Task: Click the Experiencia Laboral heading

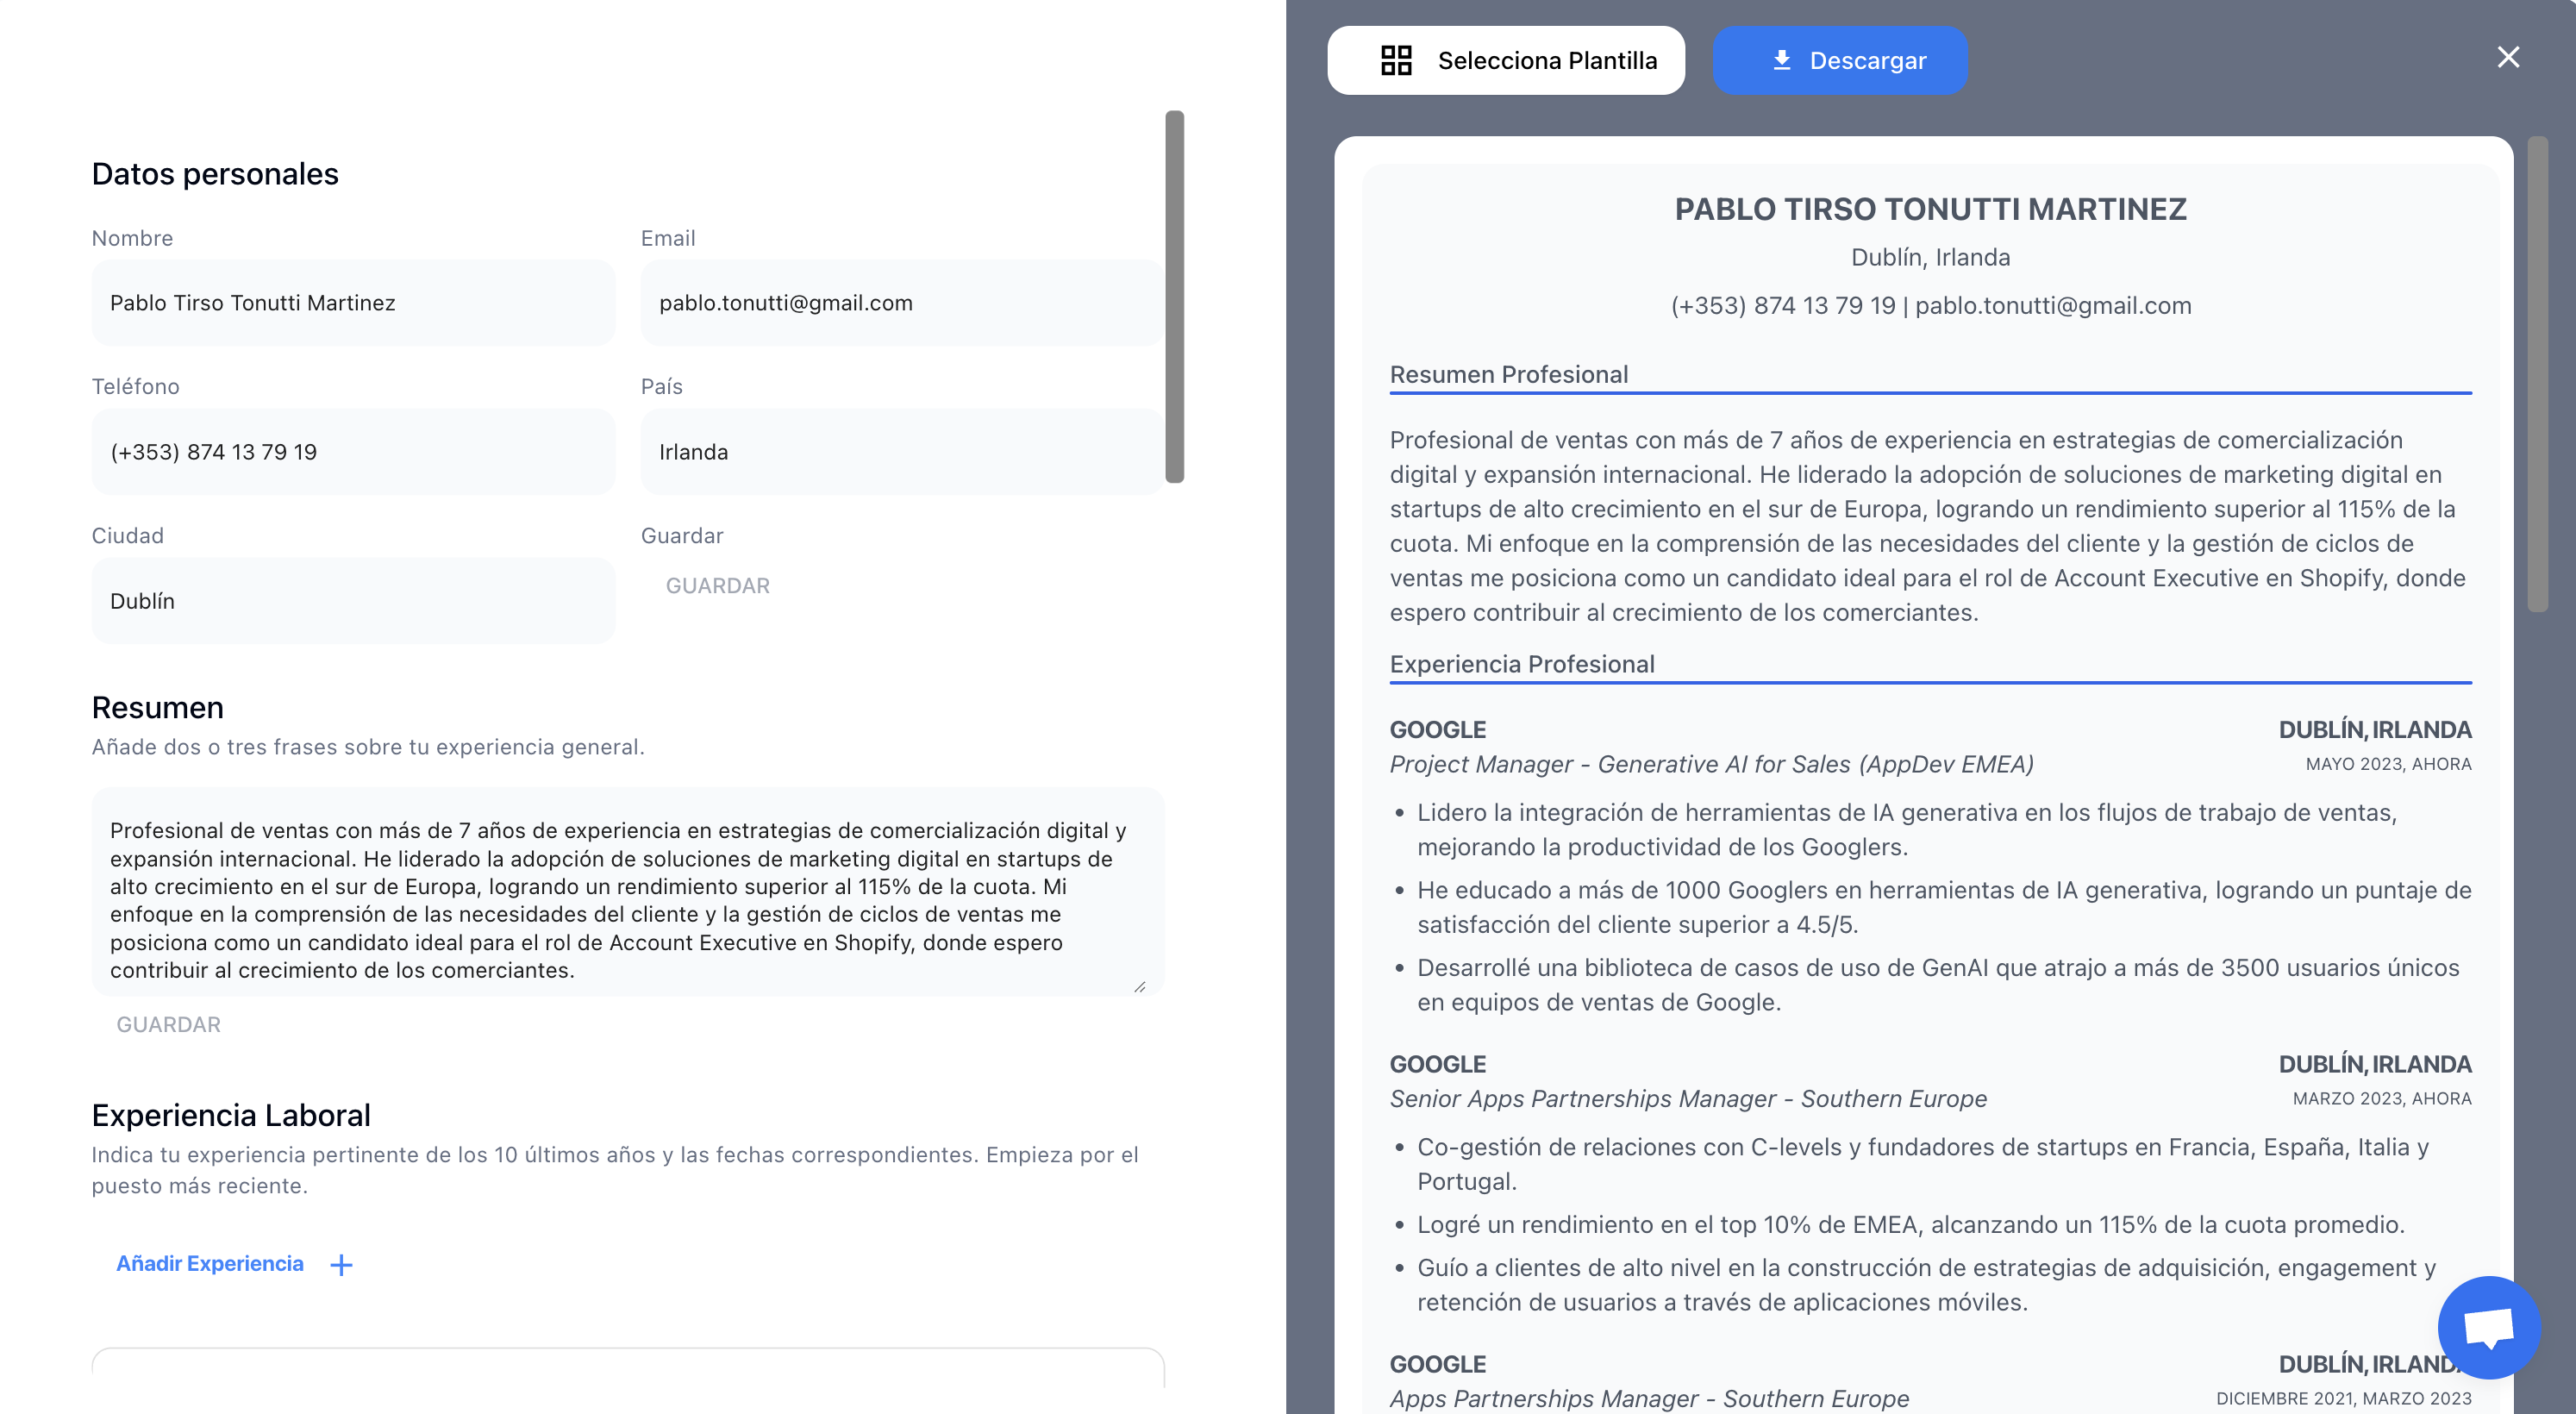Action: click(231, 1116)
